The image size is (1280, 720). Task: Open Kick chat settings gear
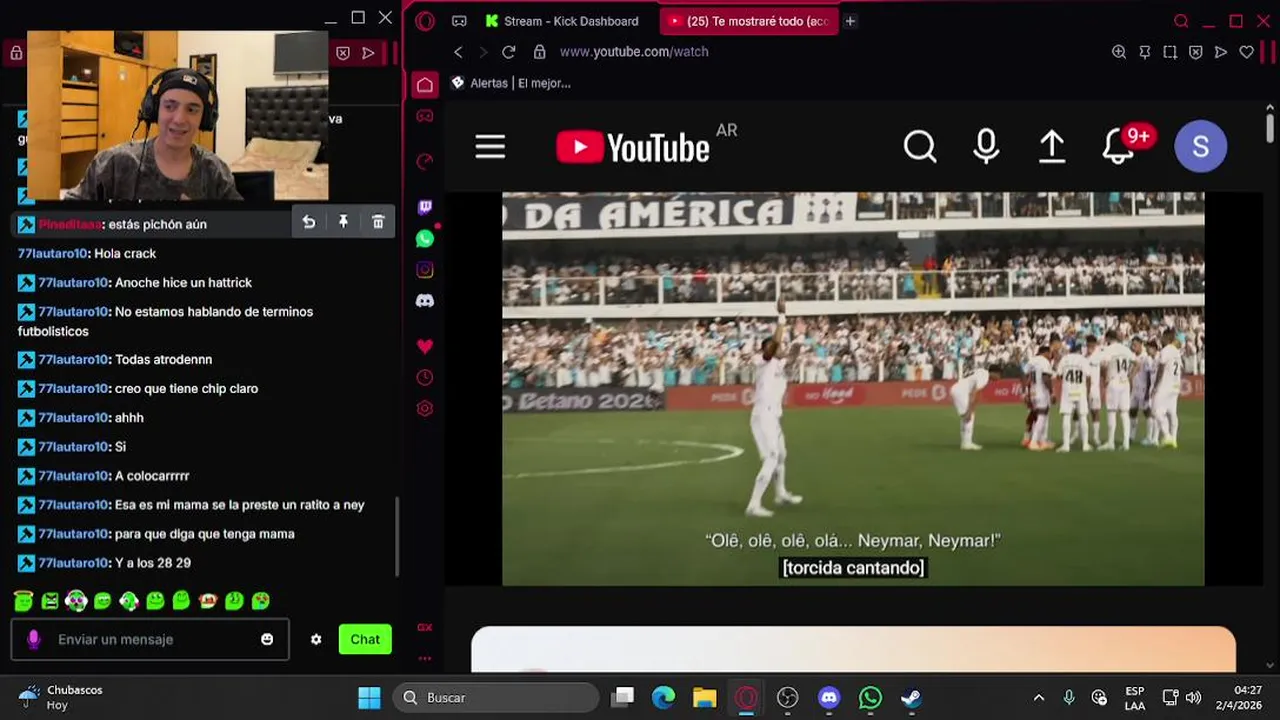click(x=316, y=639)
